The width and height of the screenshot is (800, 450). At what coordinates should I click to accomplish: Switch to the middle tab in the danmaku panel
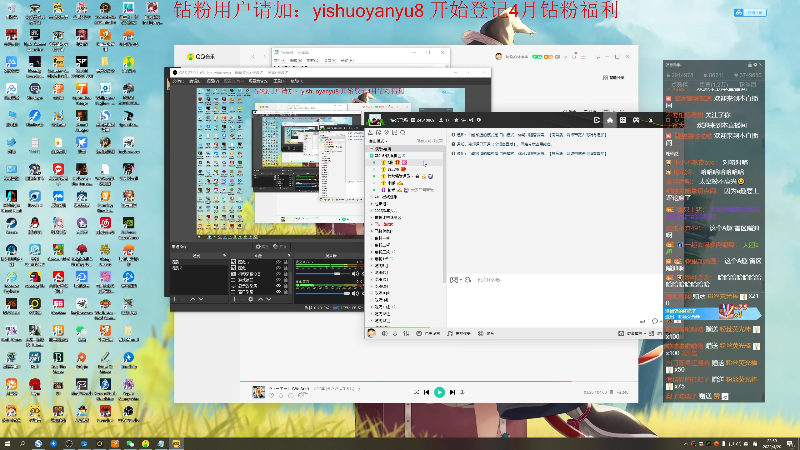click(x=714, y=85)
